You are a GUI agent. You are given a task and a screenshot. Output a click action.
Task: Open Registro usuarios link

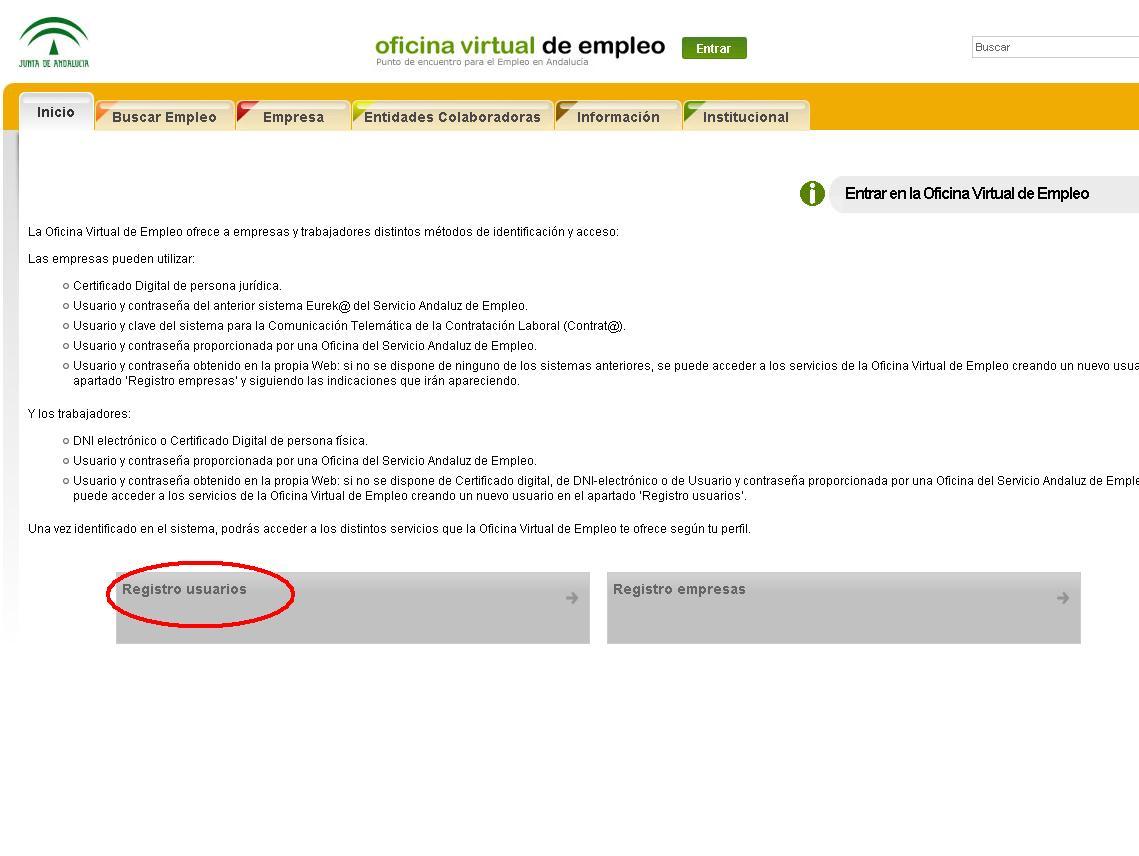(184, 589)
